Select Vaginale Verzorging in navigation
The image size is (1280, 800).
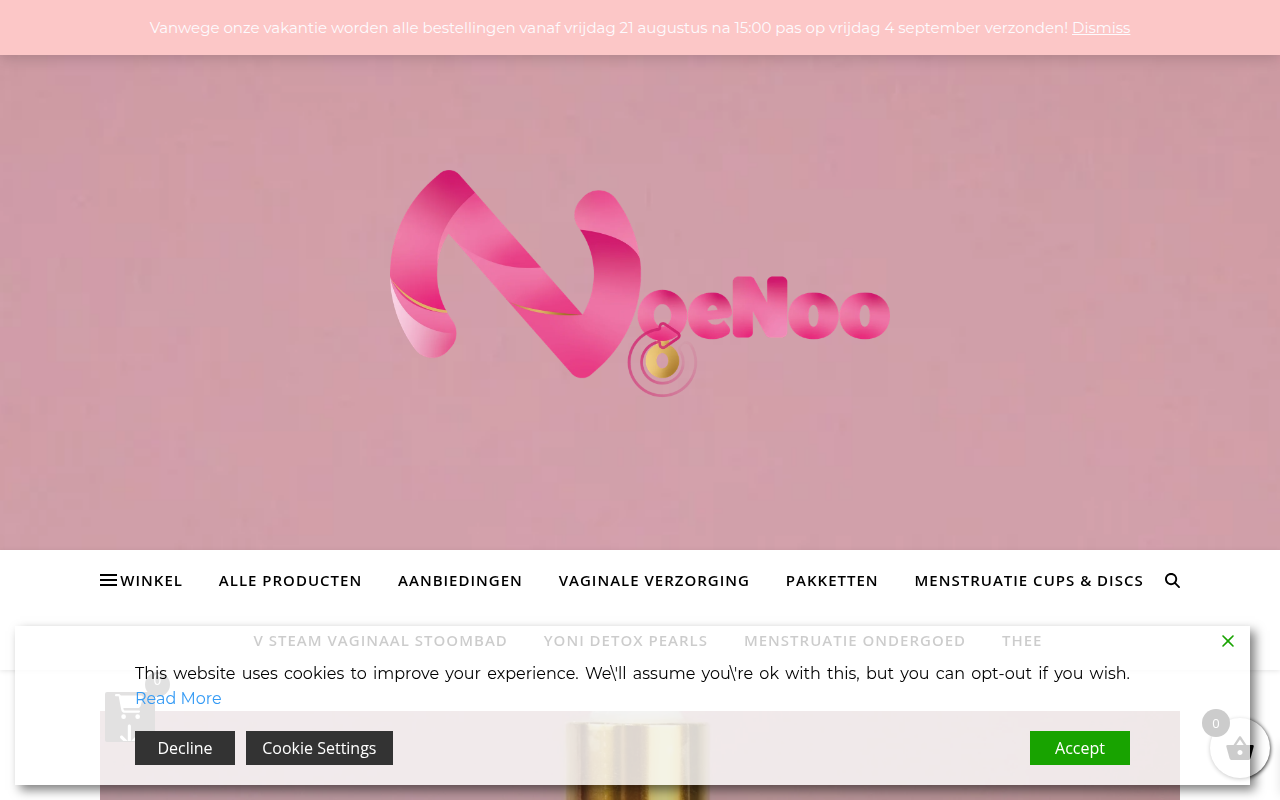click(654, 580)
